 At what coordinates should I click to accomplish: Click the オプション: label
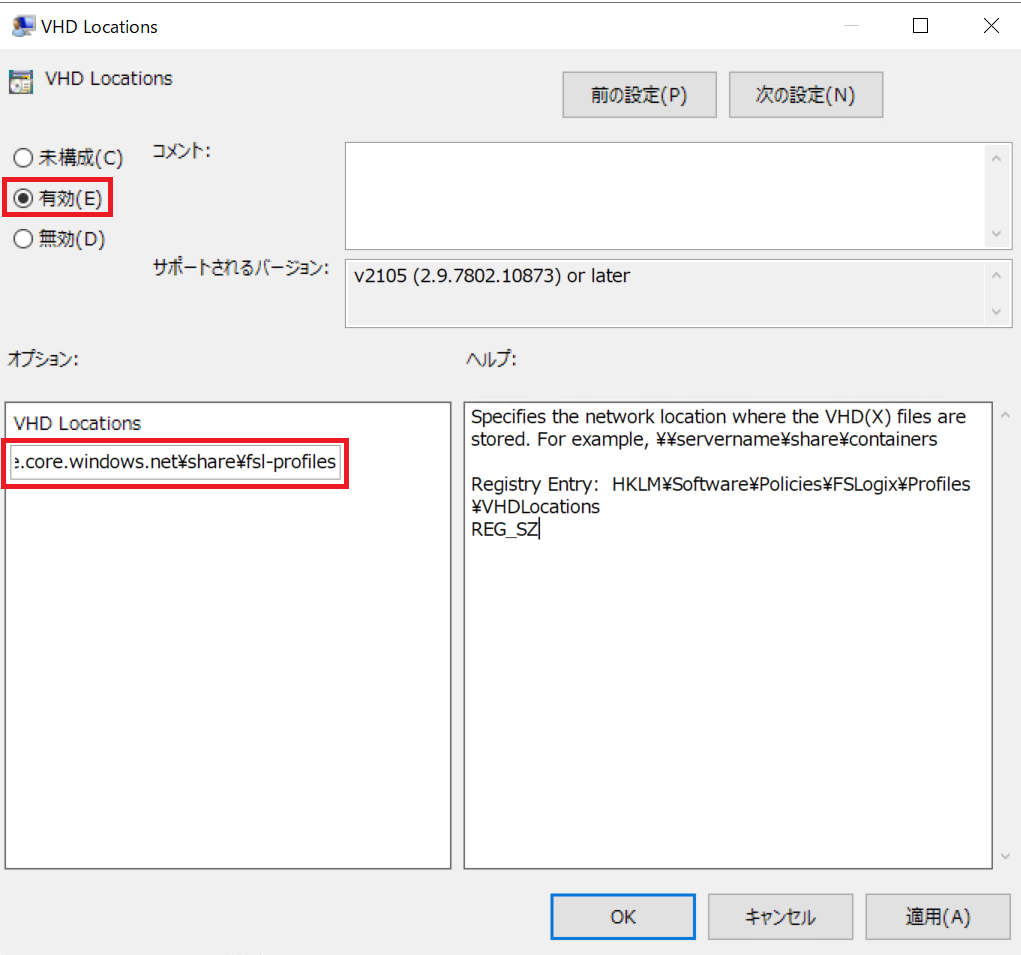tap(43, 359)
